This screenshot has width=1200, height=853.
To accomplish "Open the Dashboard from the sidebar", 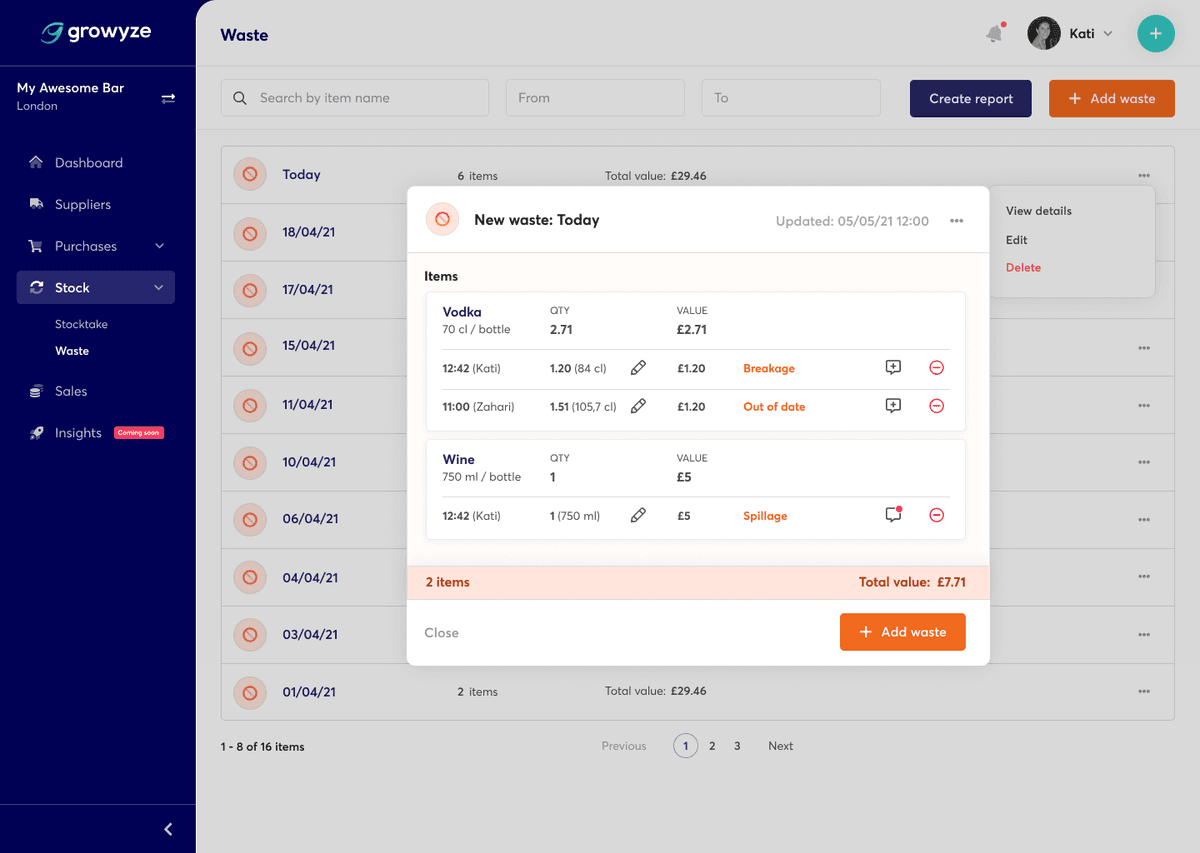I will (90, 162).
